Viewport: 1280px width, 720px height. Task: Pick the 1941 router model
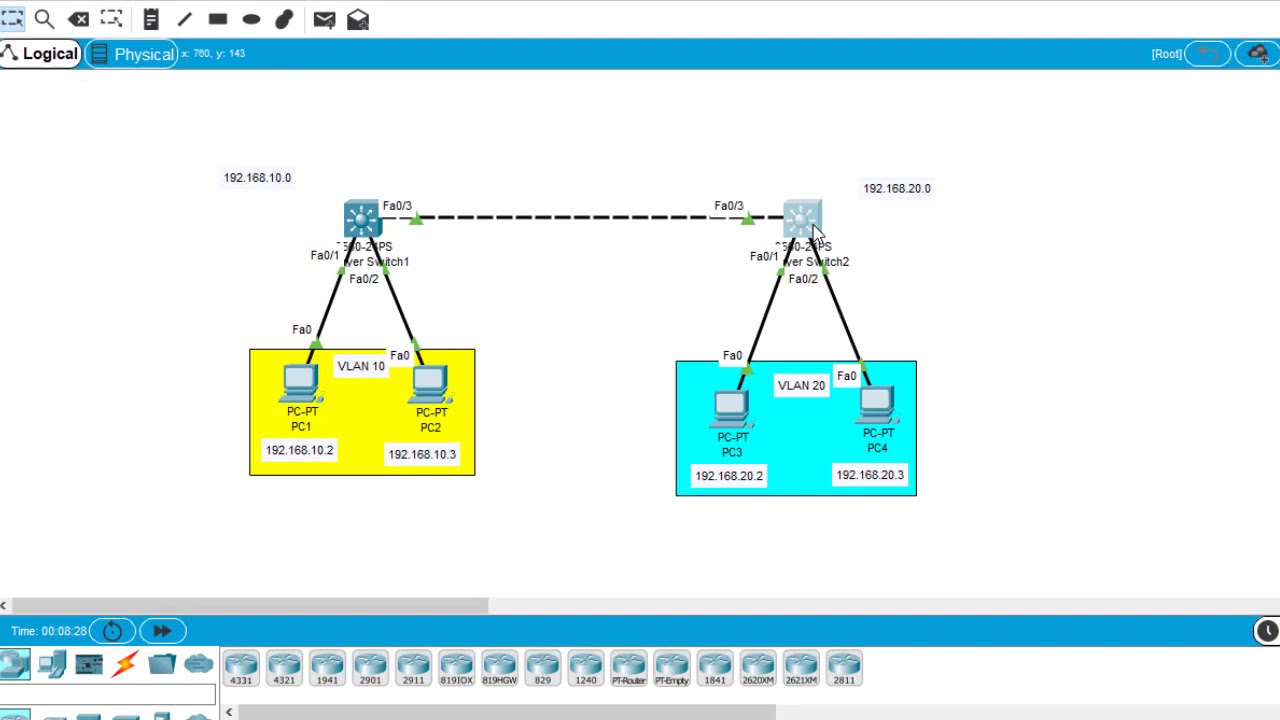point(327,668)
